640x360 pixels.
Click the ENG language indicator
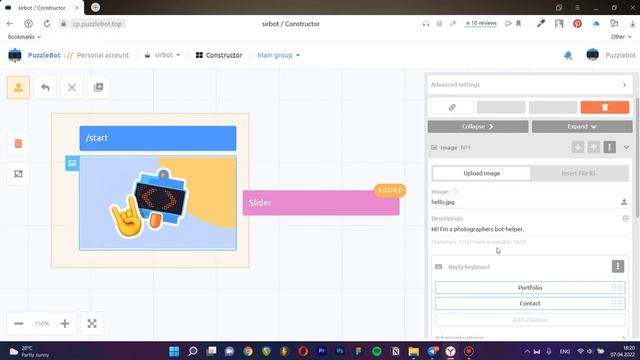[x=565, y=351]
